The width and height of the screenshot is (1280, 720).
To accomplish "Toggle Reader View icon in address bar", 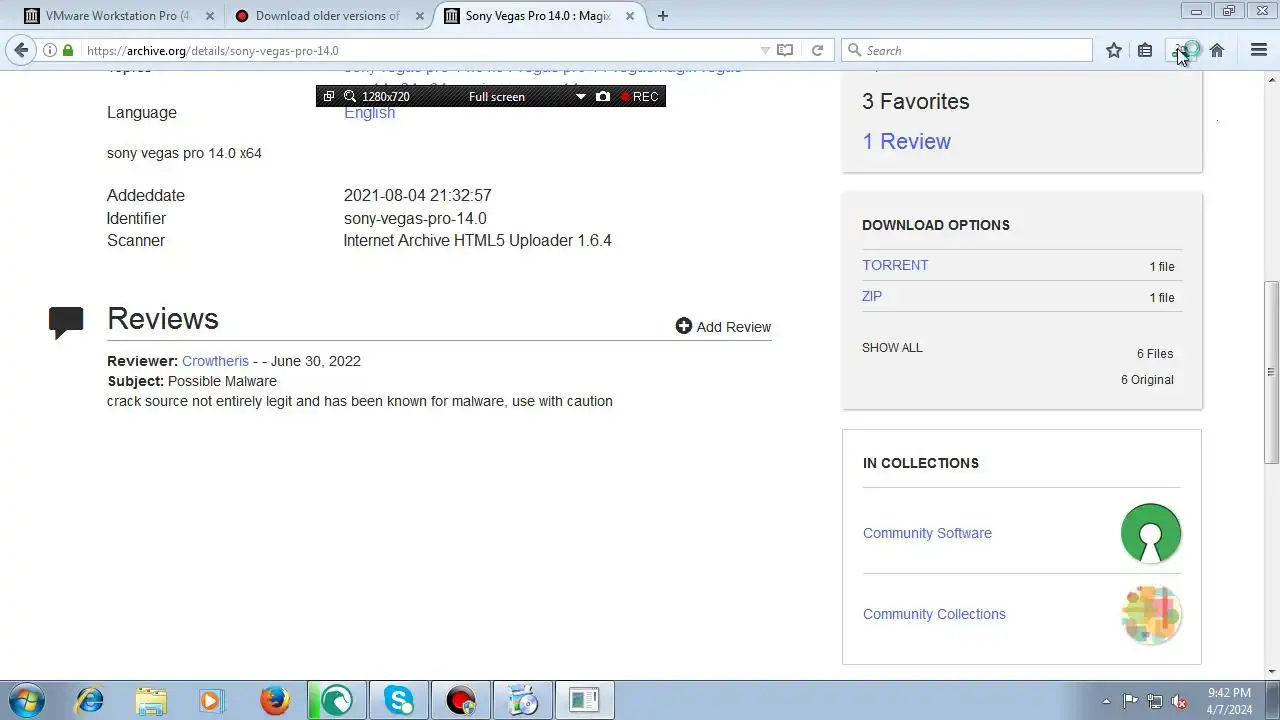I will 785,50.
